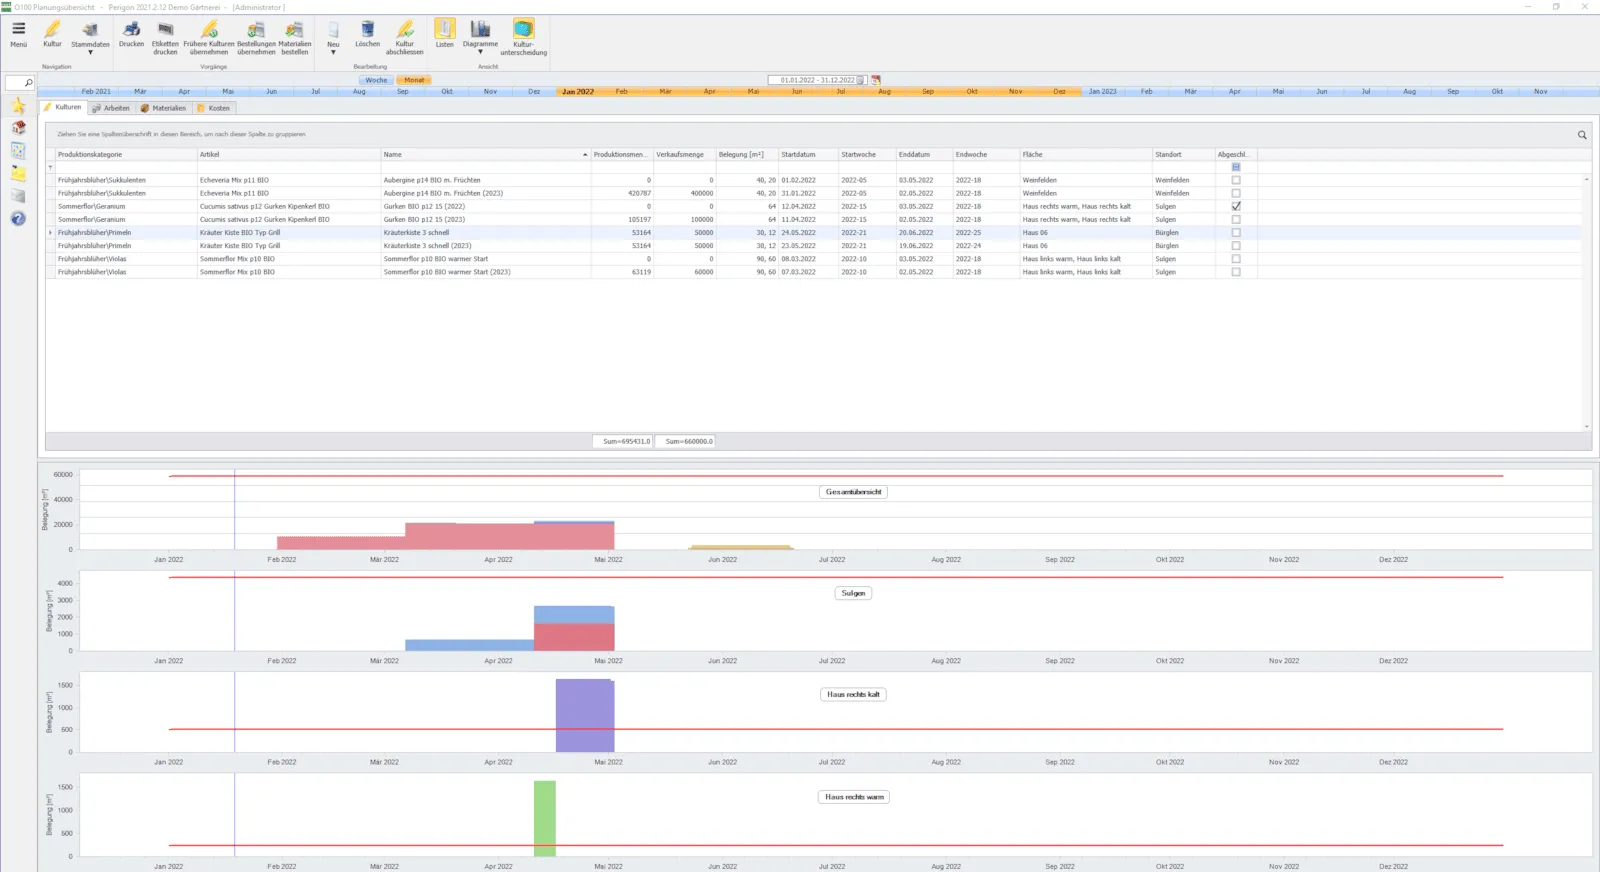Click the blue help question mark icon

pos(18,219)
